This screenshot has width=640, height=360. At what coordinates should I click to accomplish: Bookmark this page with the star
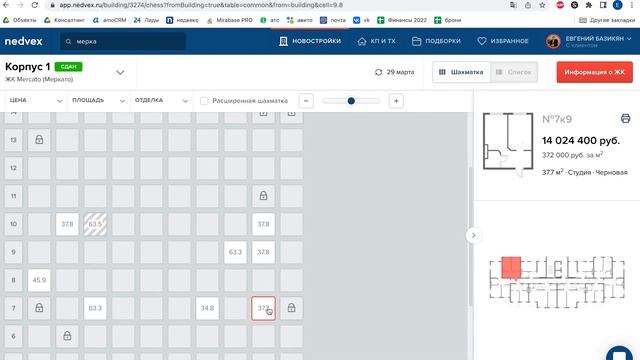tap(542, 5)
